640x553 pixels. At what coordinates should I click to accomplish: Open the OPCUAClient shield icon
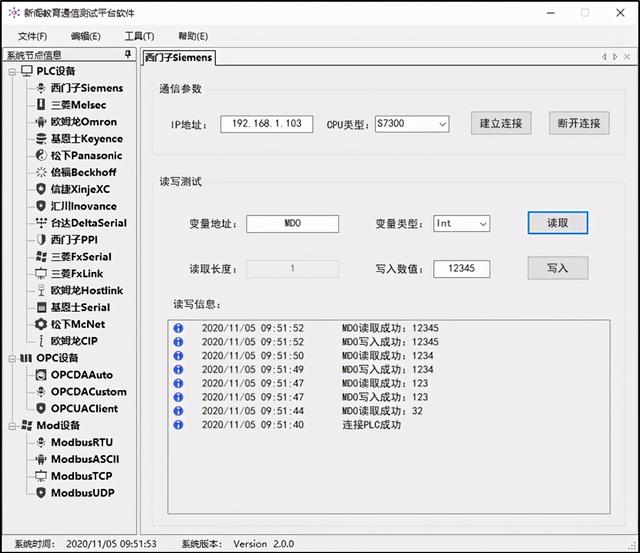coord(40,408)
